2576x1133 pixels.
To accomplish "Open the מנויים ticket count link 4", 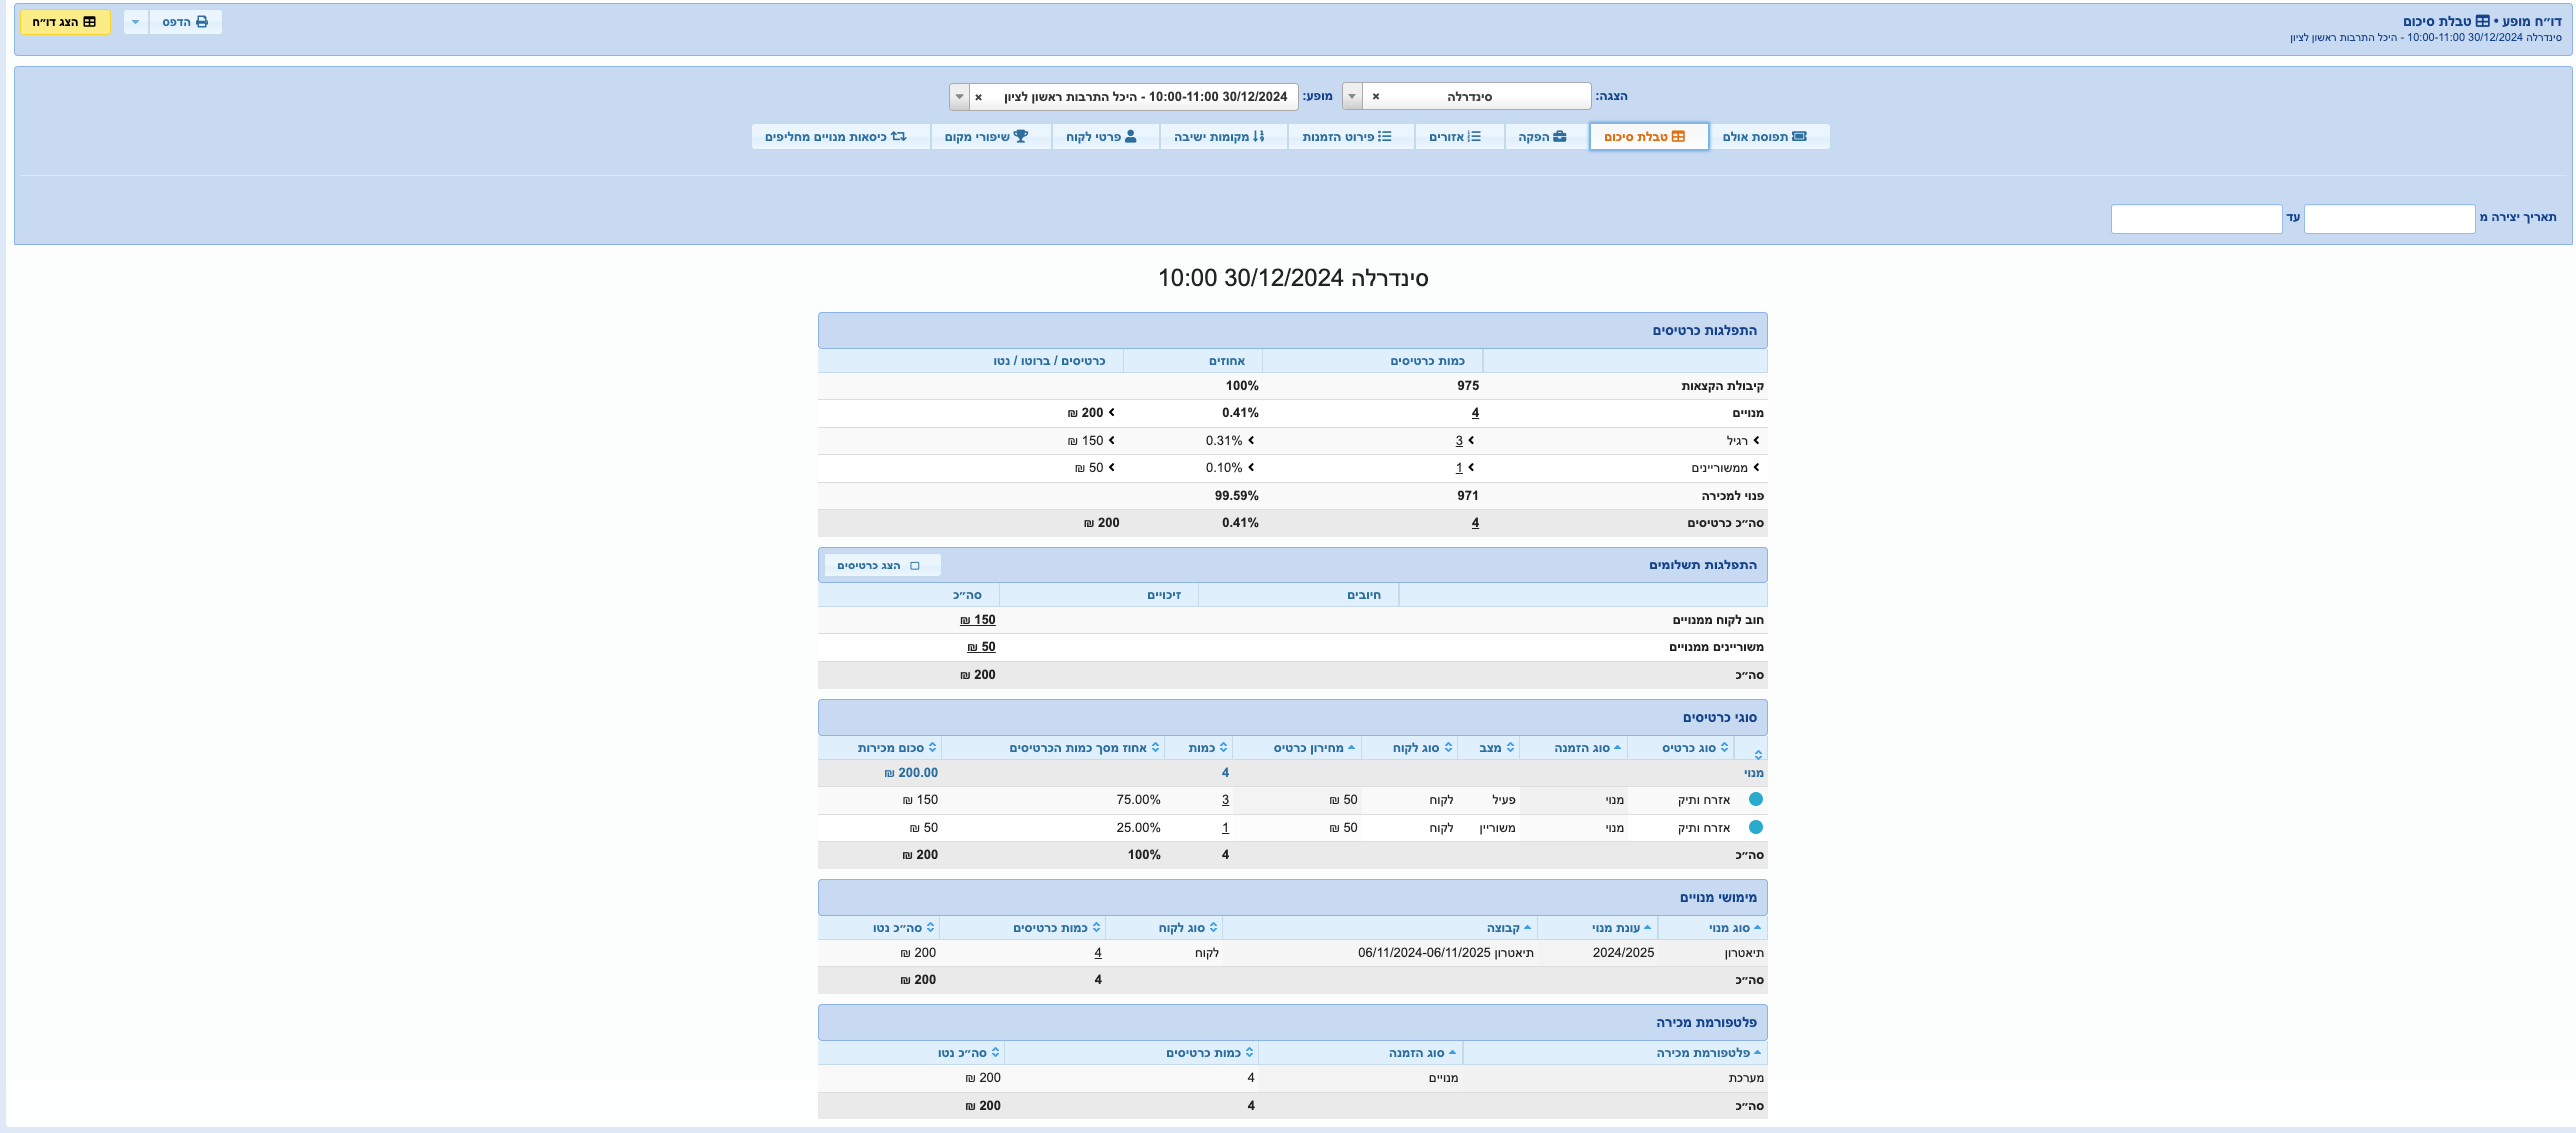I will (x=1475, y=413).
